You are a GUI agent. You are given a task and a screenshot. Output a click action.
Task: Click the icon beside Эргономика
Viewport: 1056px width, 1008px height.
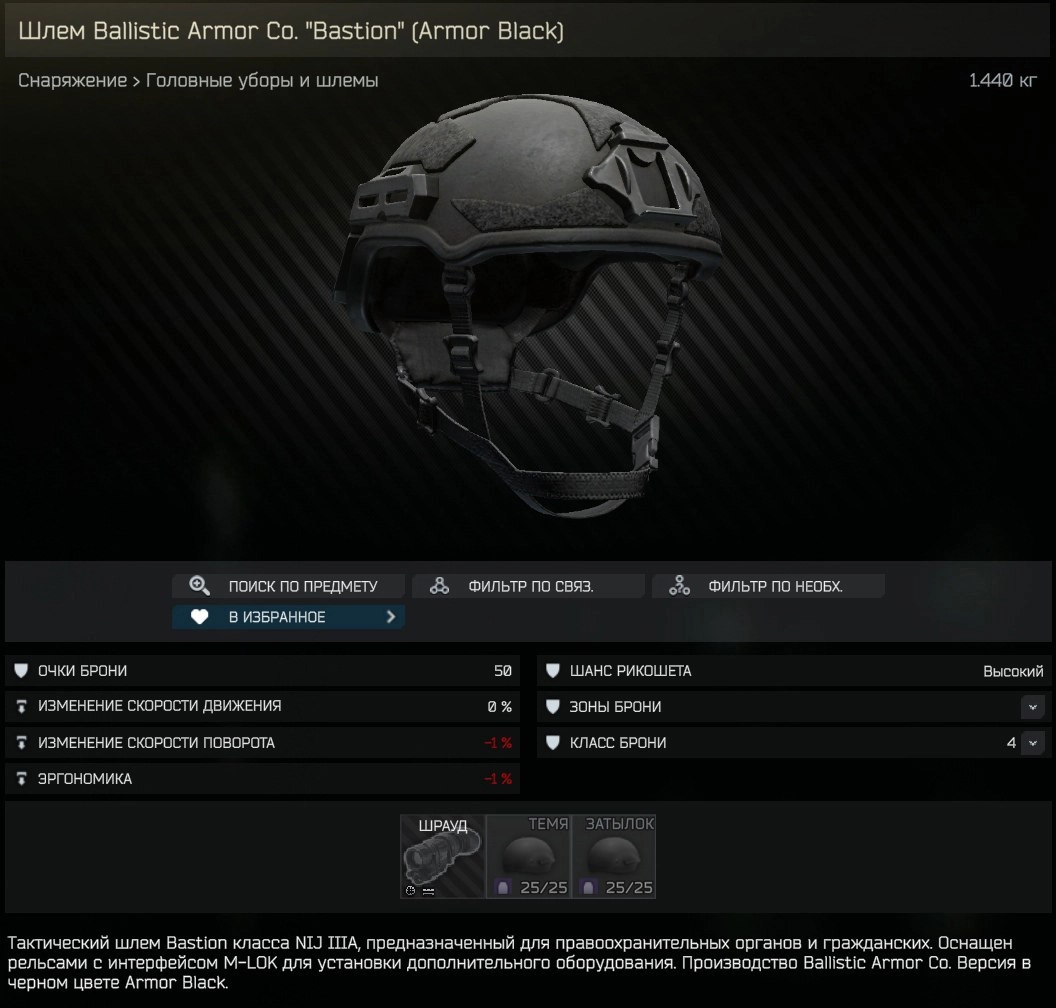pyautogui.click(x=22, y=779)
